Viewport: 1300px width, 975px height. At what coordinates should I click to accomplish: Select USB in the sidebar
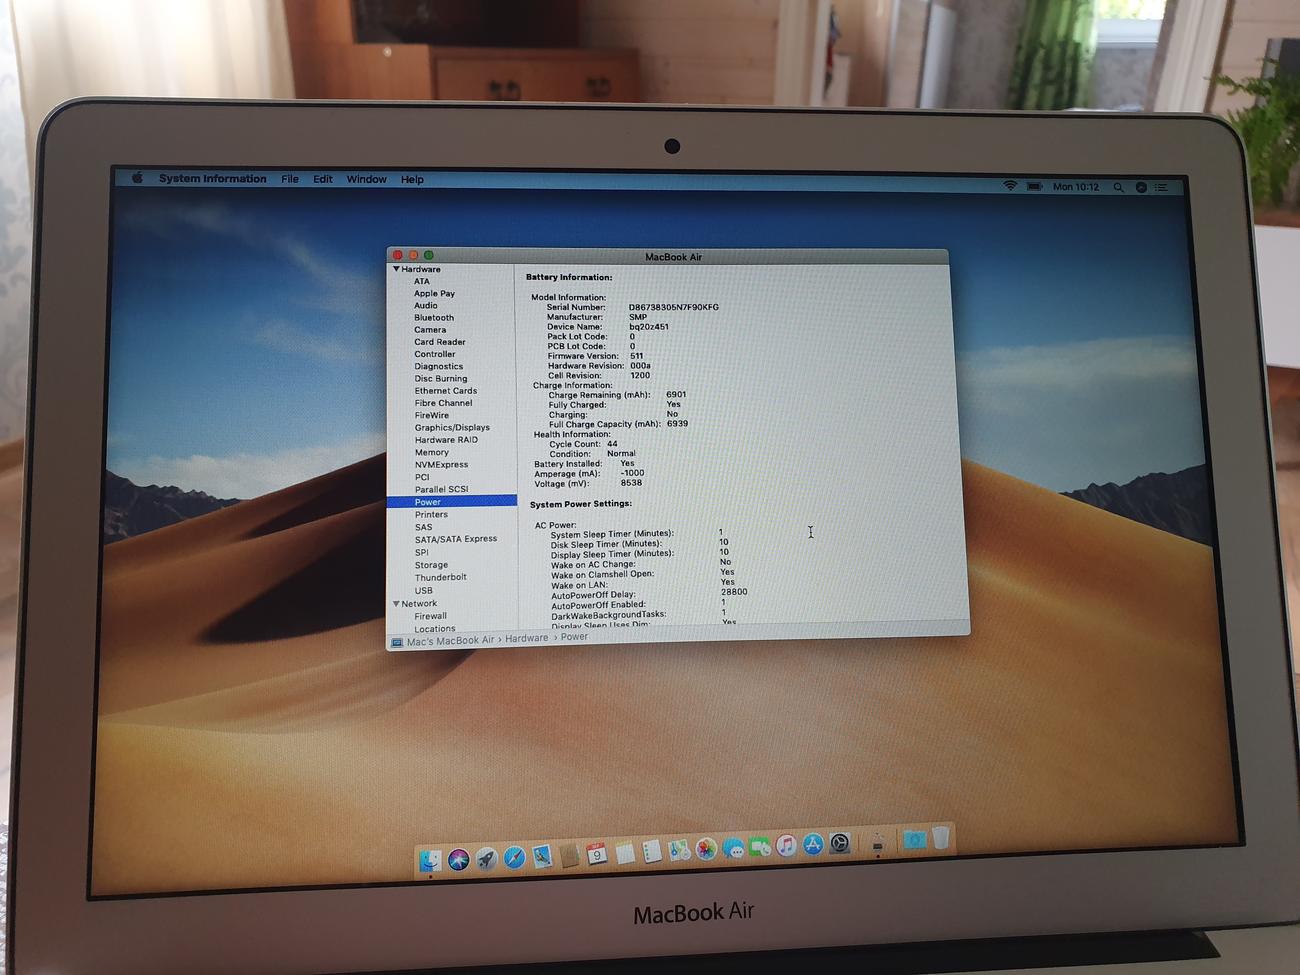(424, 590)
